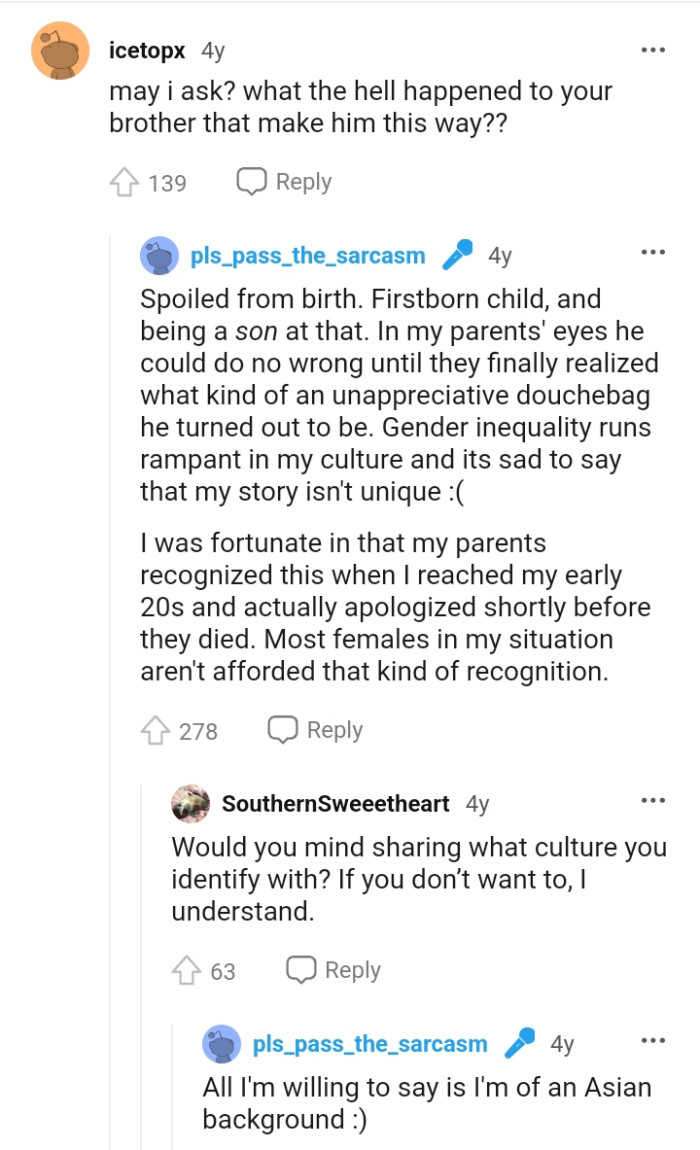Open more options for 'Asian background' comment
The height and width of the screenshot is (1150, 700).
pyautogui.click(x=653, y=1041)
